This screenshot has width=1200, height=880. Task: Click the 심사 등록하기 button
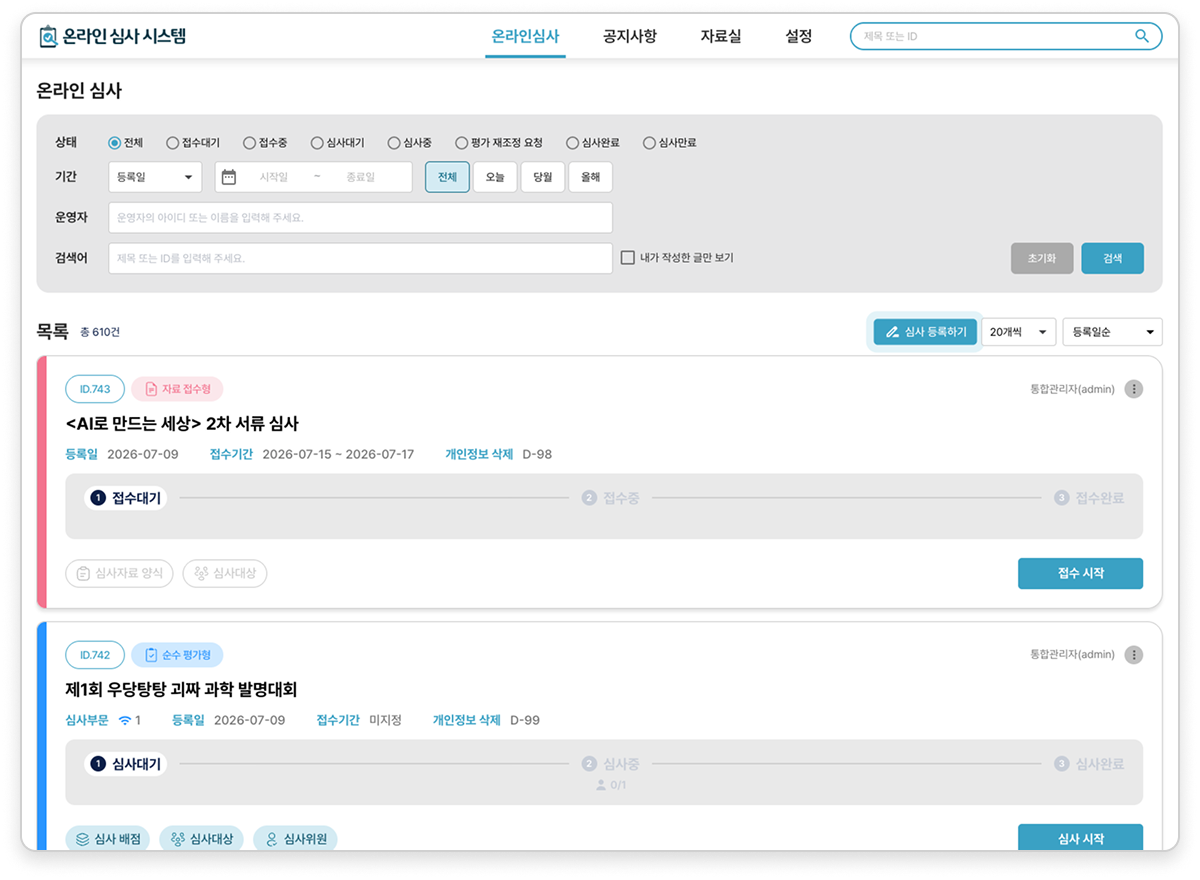(925, 332)
